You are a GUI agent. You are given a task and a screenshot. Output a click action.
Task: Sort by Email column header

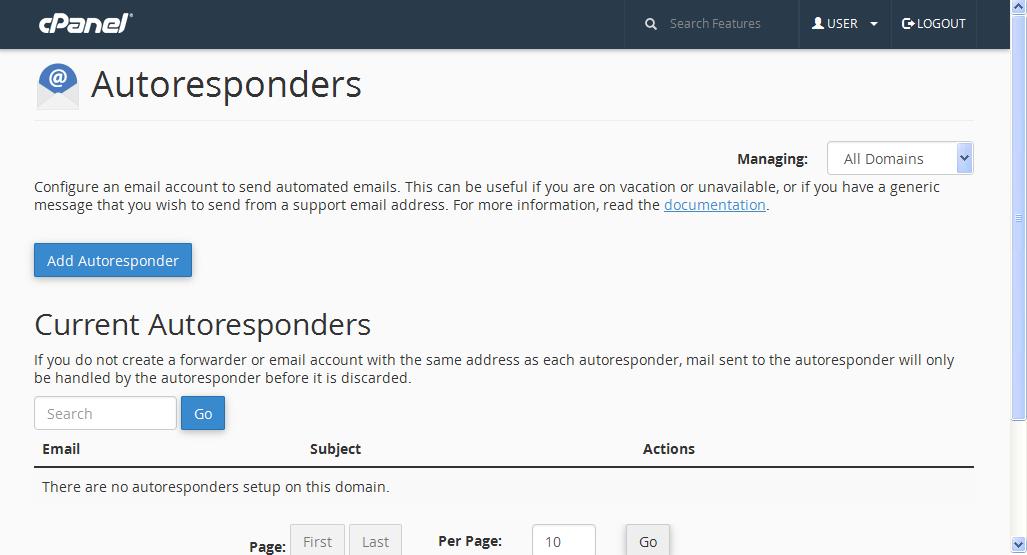[61, 449]
